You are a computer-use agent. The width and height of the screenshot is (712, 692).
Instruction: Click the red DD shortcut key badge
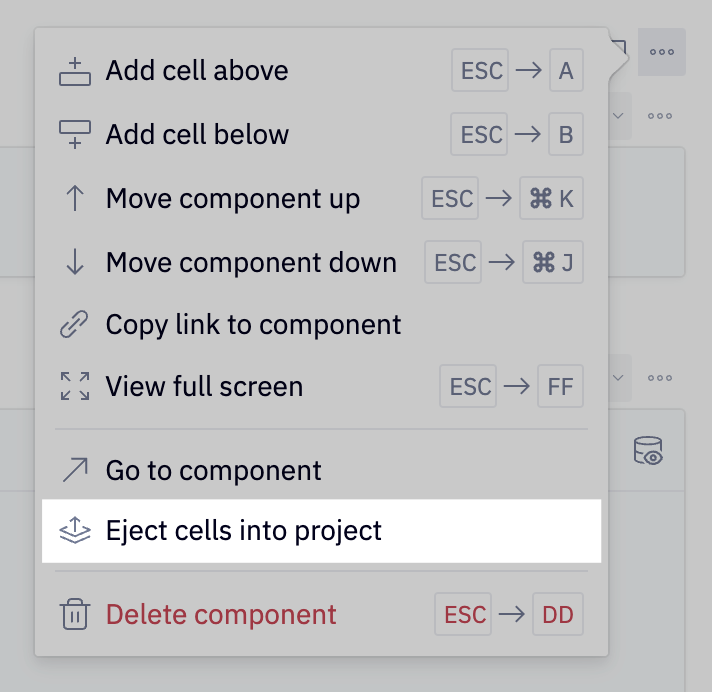[558, 614]
